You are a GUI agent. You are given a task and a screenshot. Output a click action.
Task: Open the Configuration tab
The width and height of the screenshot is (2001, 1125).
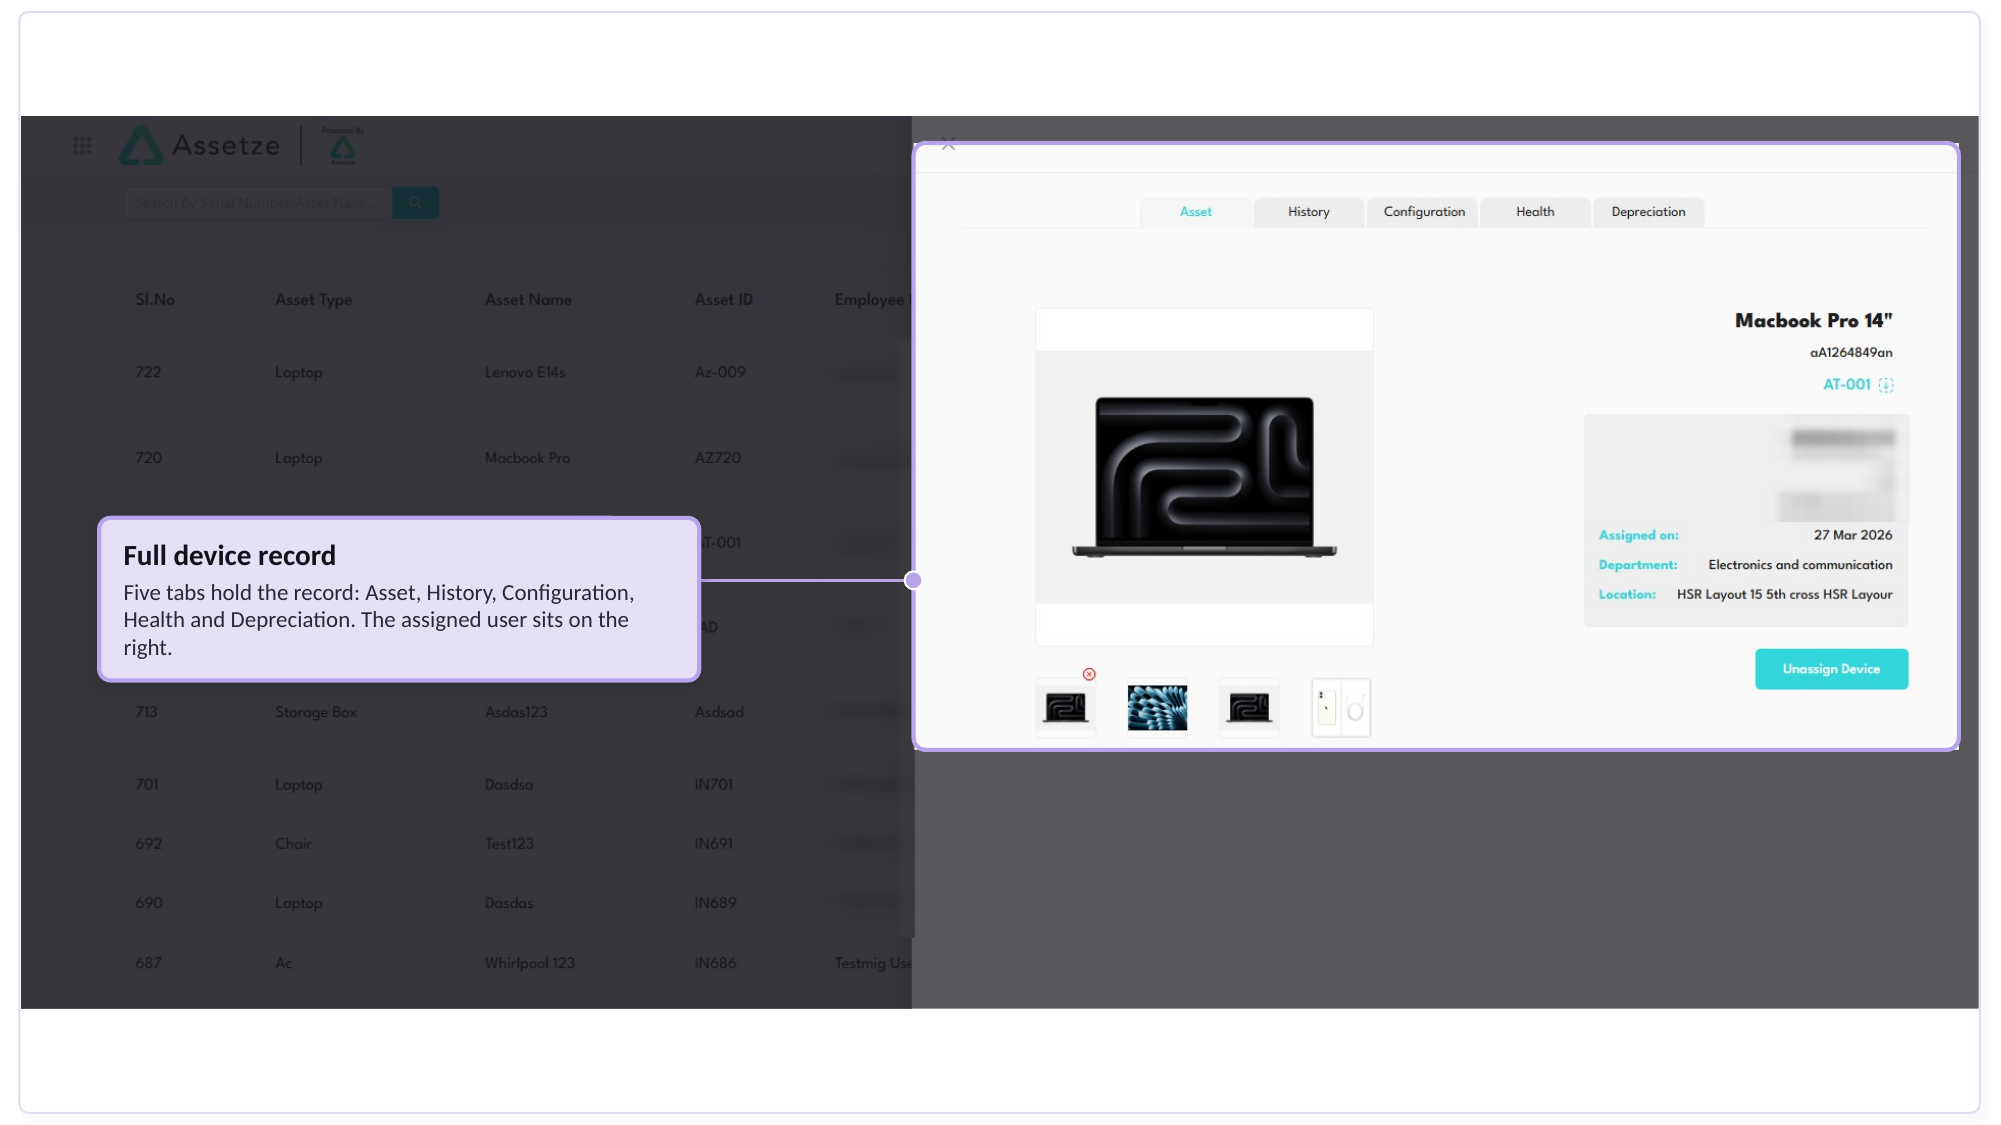1424,212
